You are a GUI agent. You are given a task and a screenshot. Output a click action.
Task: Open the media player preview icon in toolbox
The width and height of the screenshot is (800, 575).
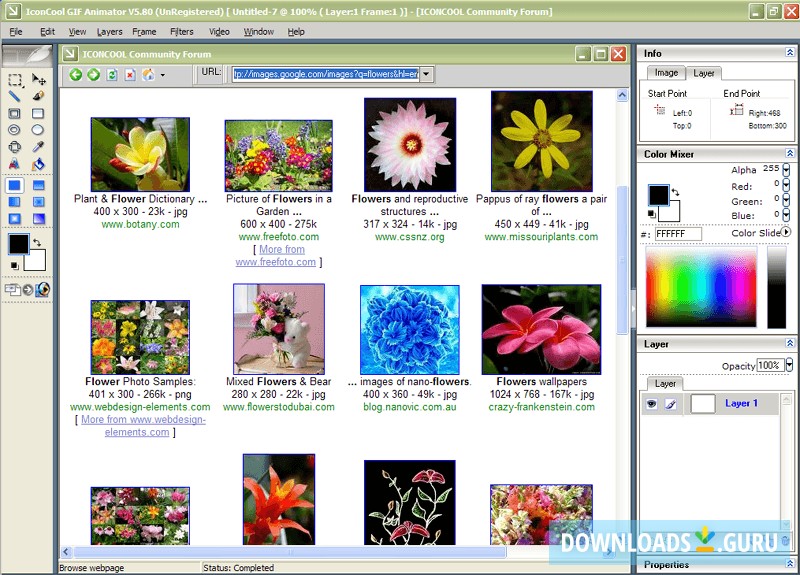[x=43, y=290]
